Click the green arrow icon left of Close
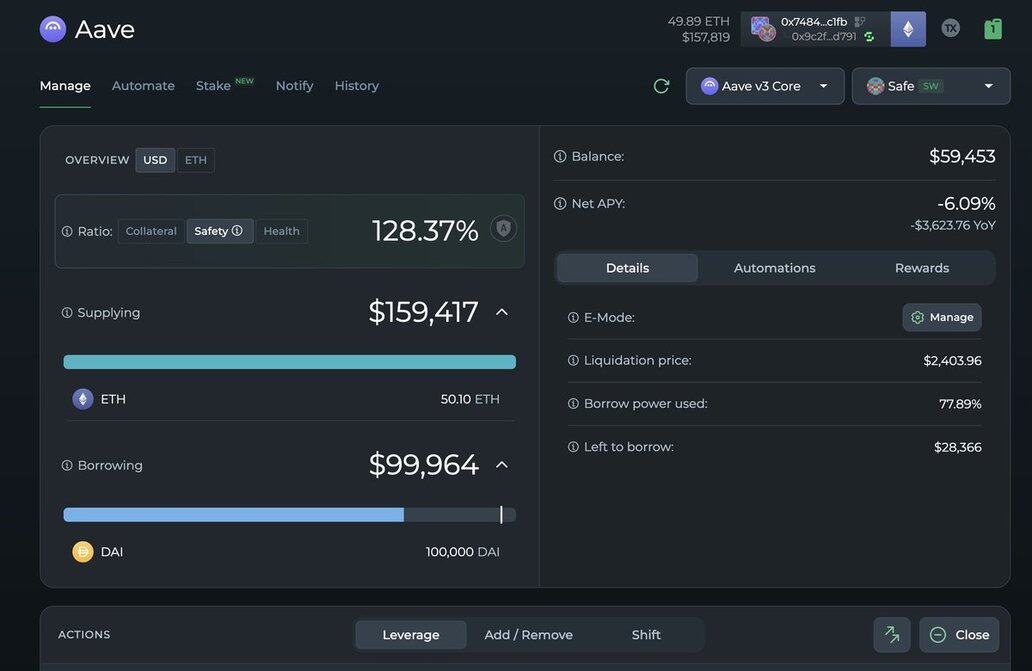 tap(891, 635)
